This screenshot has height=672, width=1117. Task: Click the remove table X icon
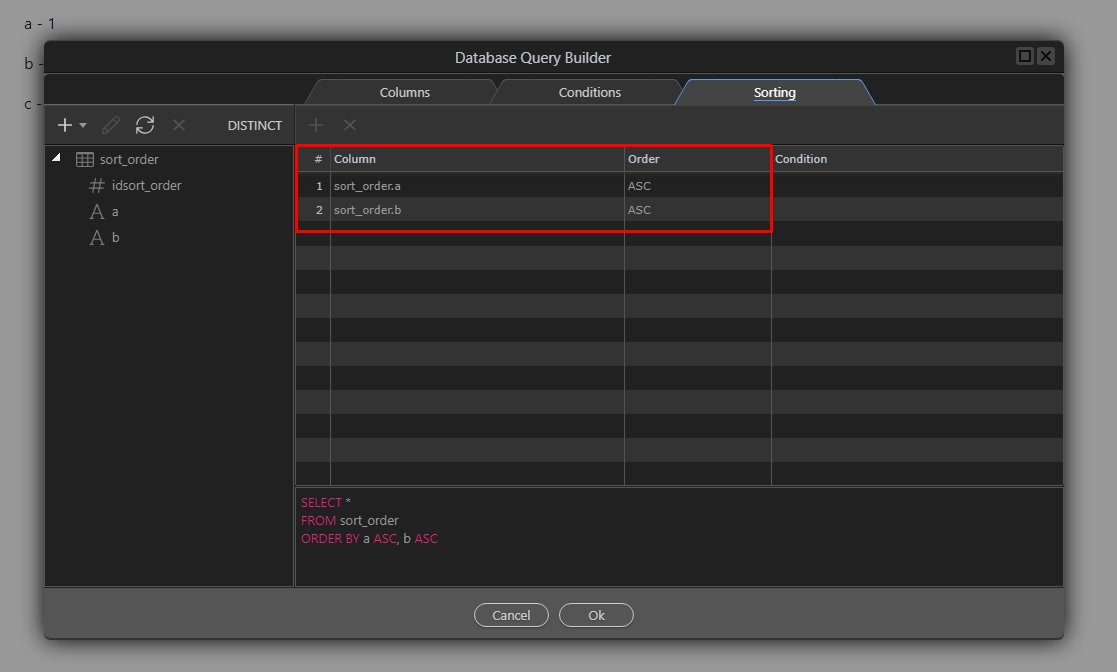tap(179, 125)
